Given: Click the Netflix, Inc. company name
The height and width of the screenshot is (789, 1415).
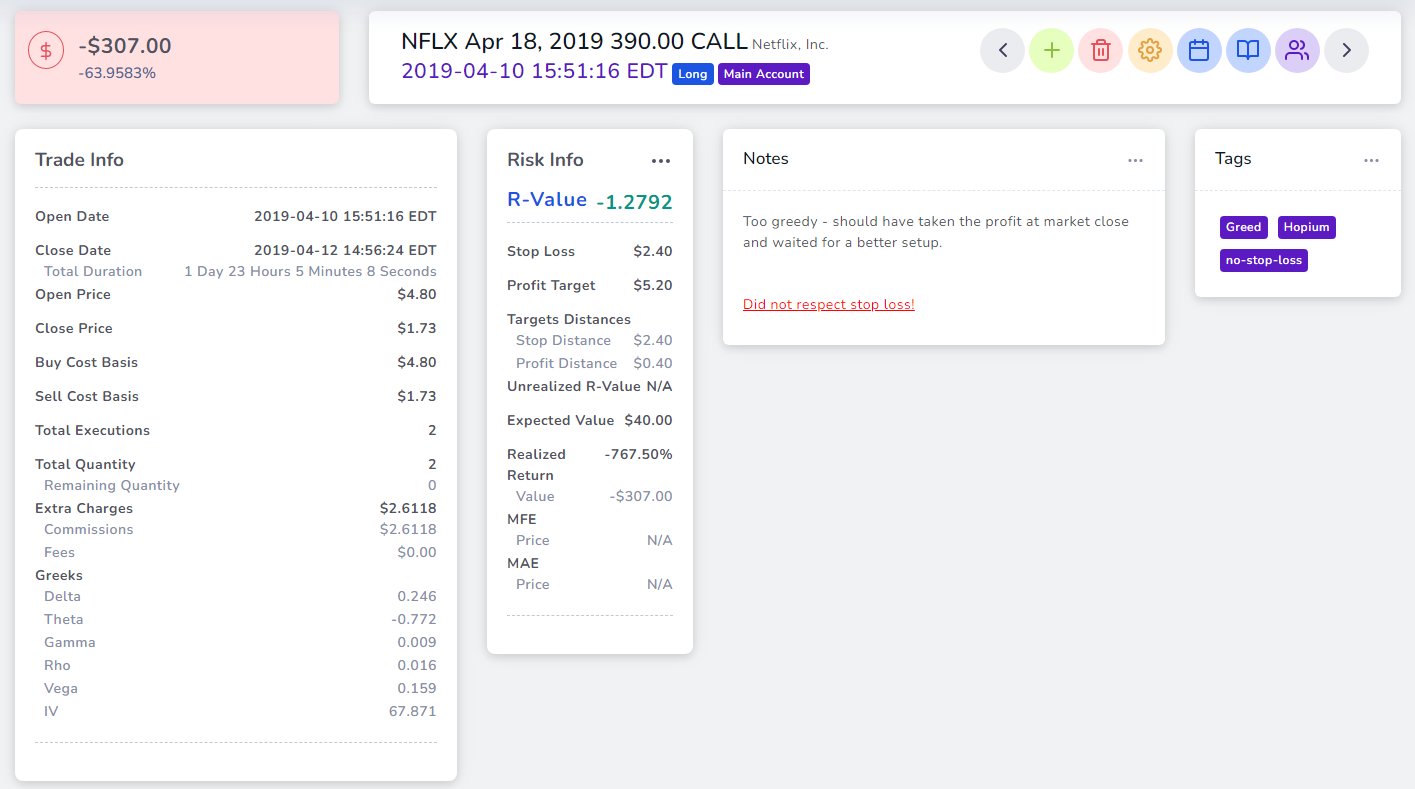Looking at the screenshot, I should click(x=790, y=44).
